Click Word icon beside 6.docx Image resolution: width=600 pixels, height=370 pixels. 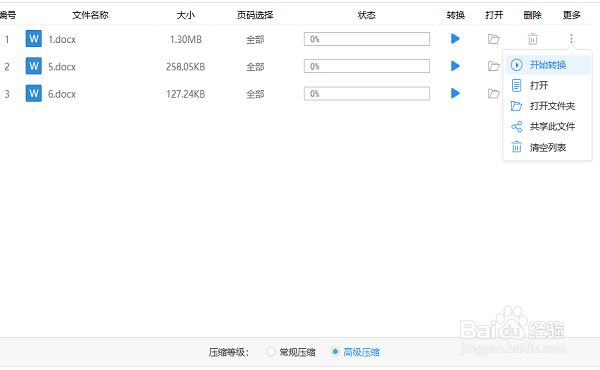[34, 93]
